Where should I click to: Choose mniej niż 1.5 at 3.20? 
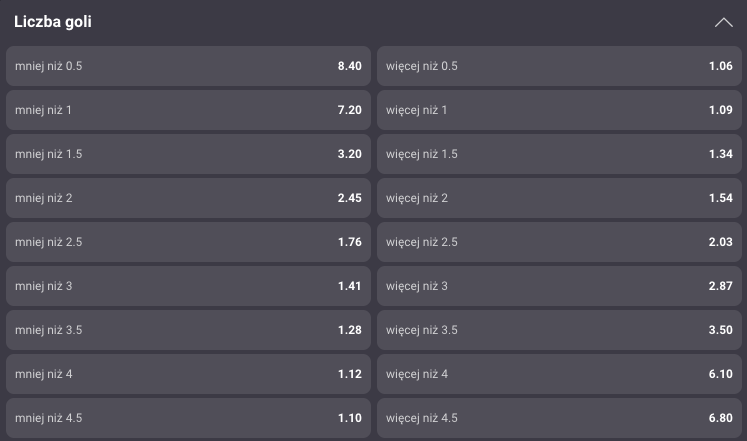pyautogui.click(x=188, y=154)
